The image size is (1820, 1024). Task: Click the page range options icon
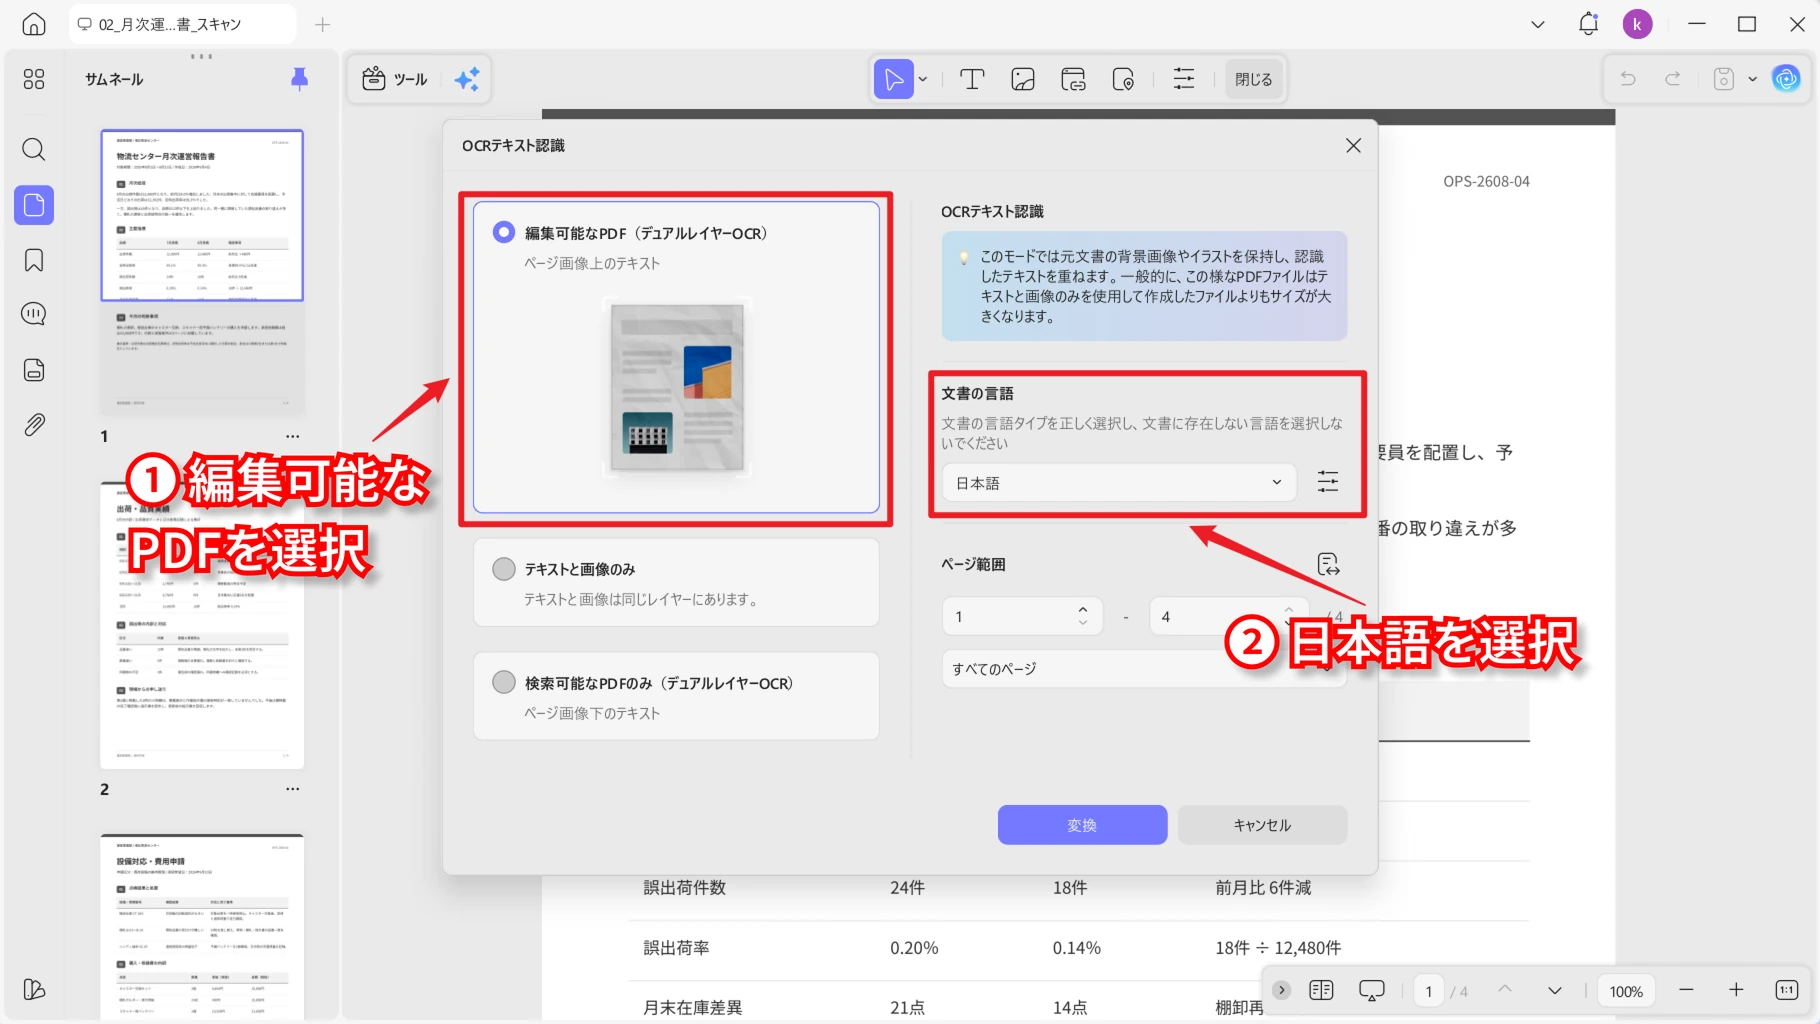pyautogui.click(x=1328, y=564)
